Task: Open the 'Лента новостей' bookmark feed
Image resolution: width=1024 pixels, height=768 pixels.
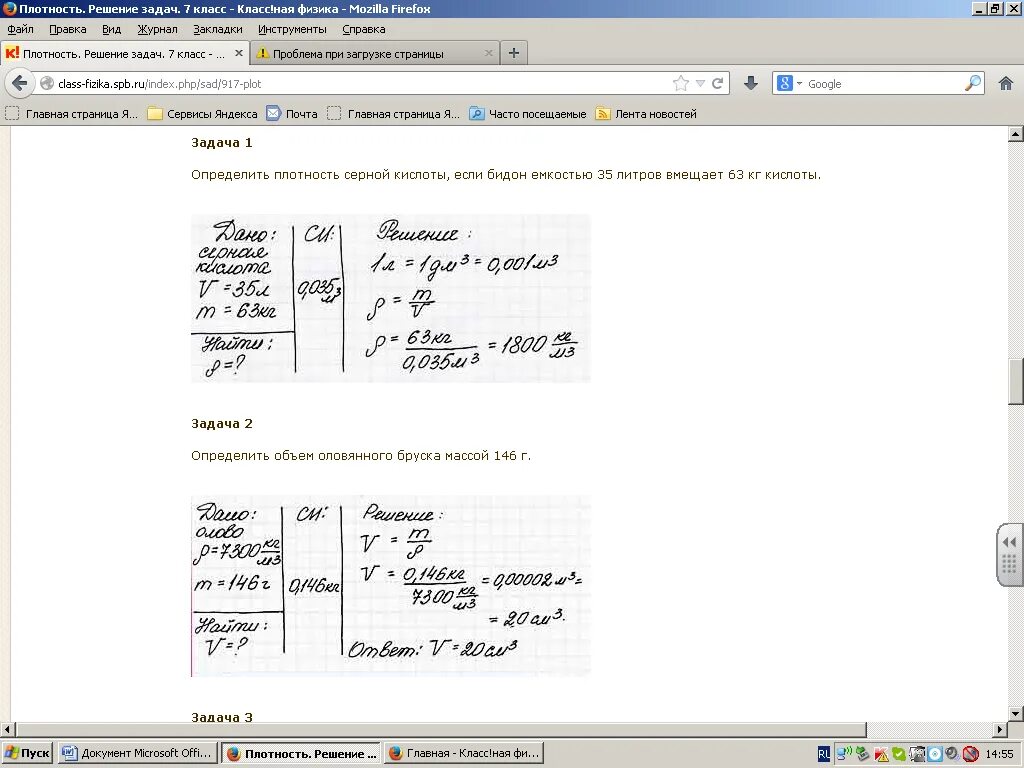Action: (x=646, y=114)
